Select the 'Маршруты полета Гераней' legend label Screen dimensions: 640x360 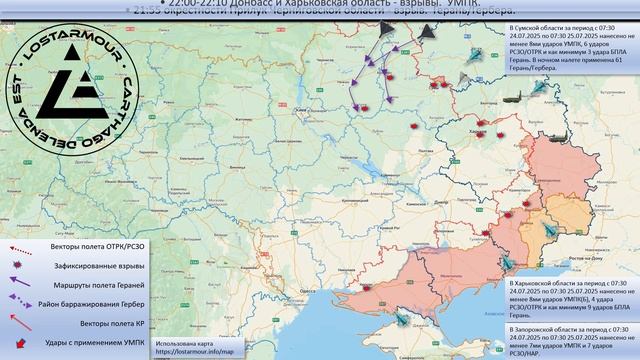point(99,285)
